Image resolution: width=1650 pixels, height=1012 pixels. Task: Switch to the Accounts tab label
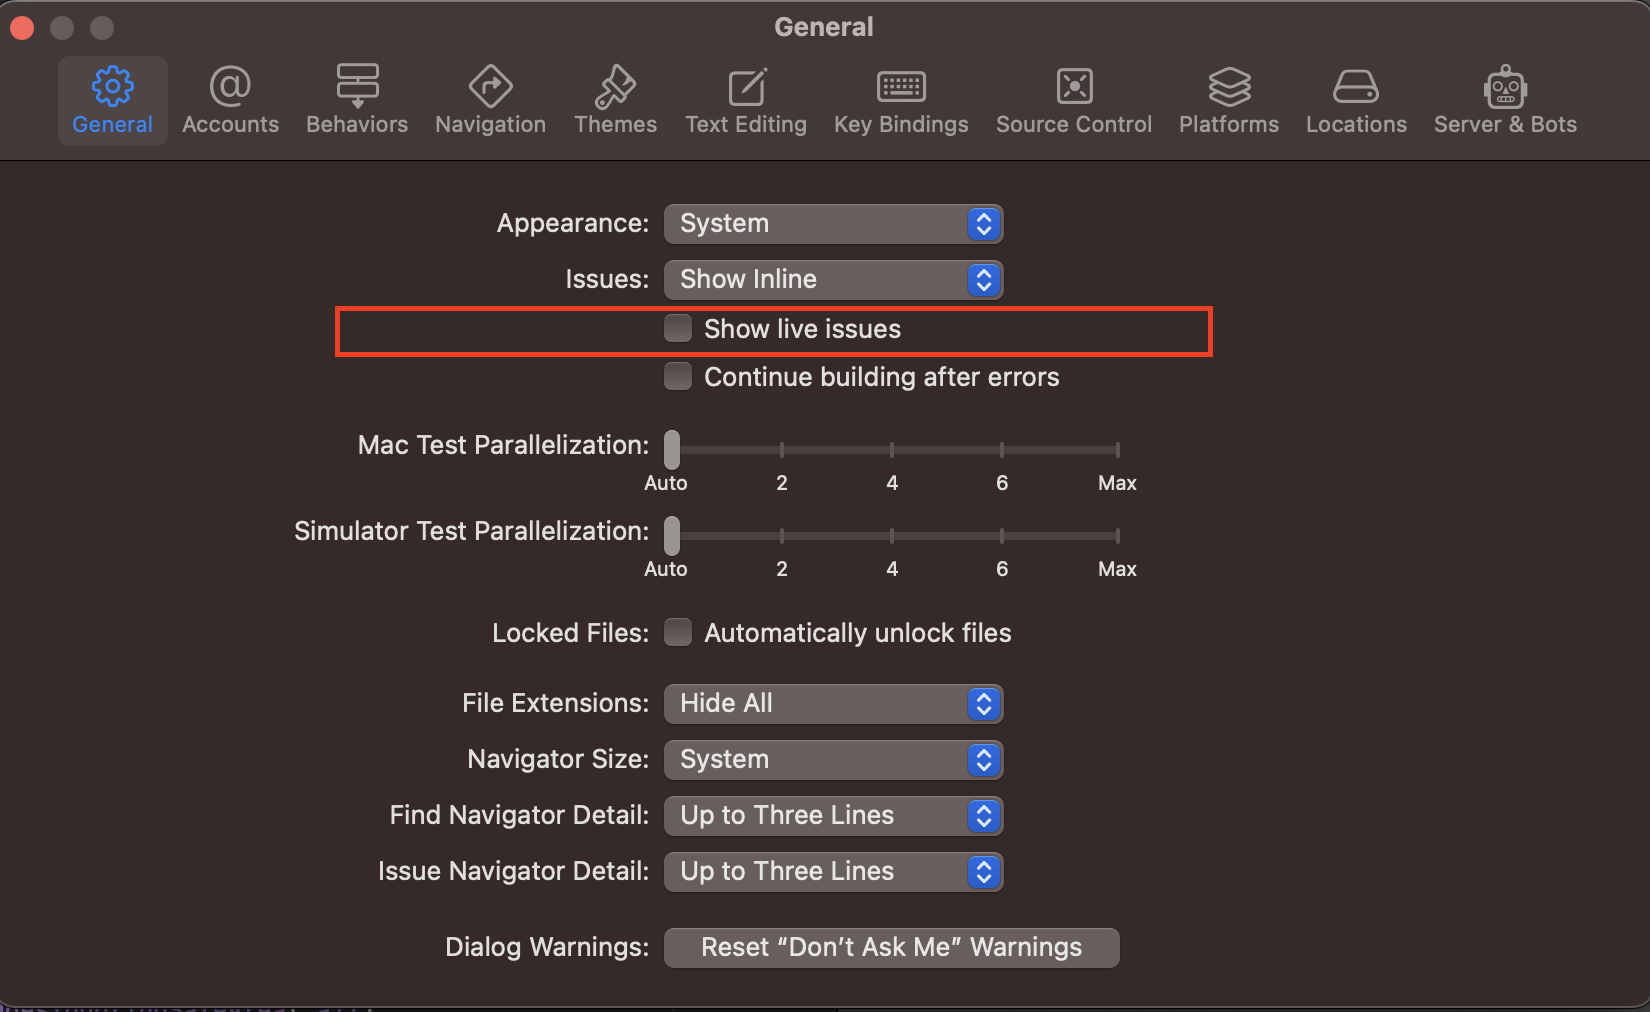click(230, 124)
